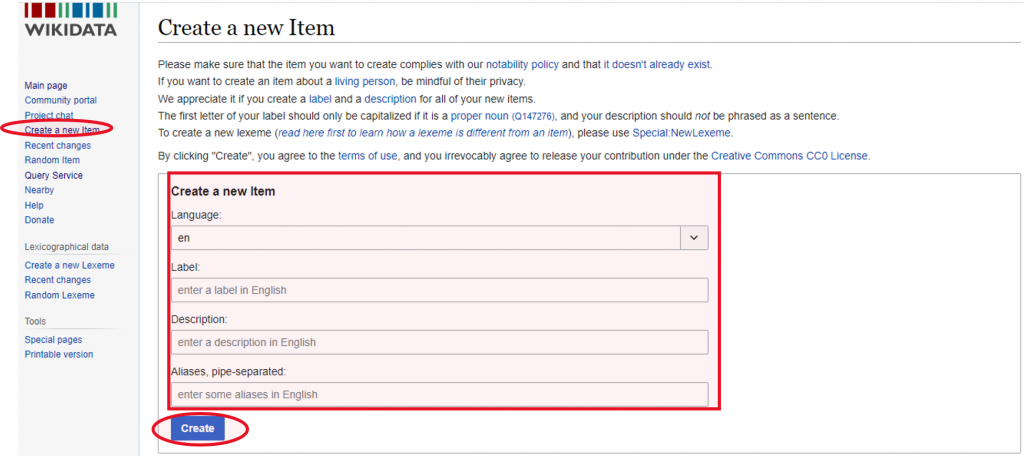Viewport: 1024px width, 456px height.
Task: Open Query Service link
Action: [54, 176]
